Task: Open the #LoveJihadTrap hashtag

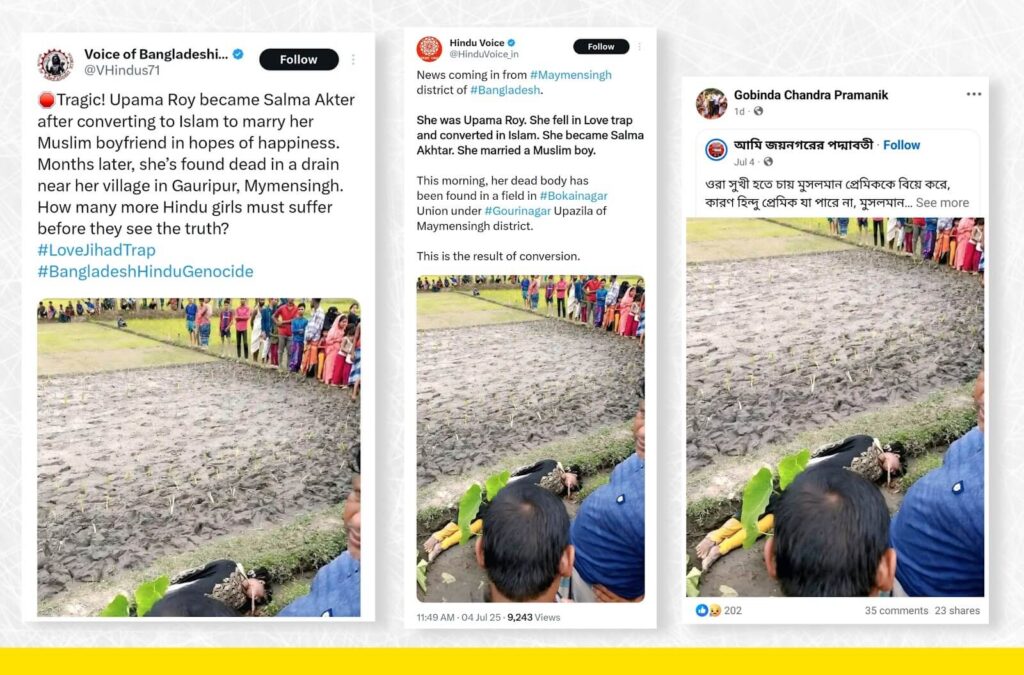Action: tap(97, 250)
